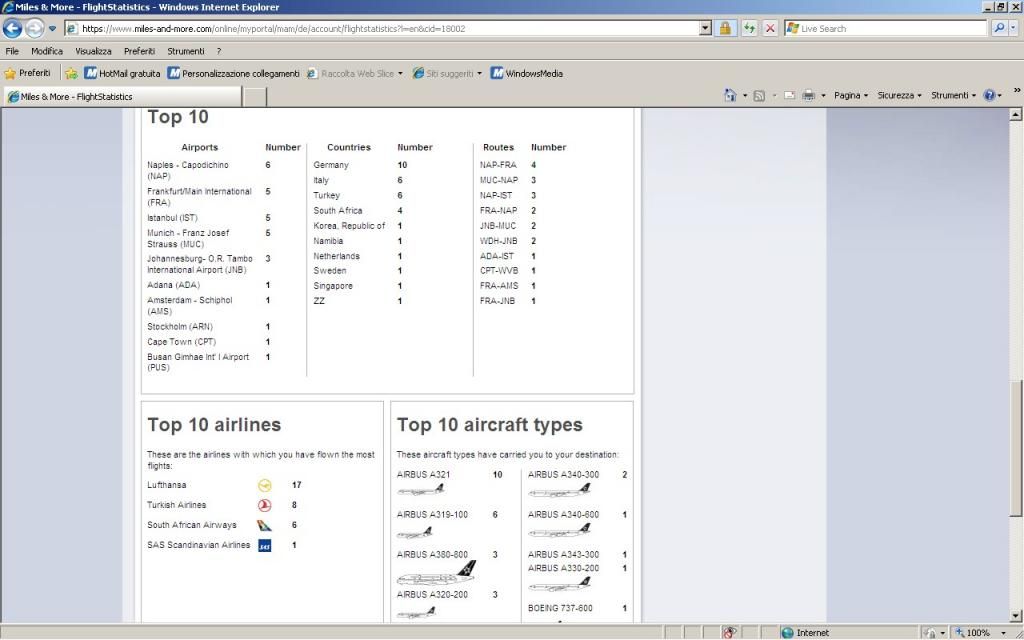Click the Home page icon
Viewport: 1024px width, 640px height.
730,95
